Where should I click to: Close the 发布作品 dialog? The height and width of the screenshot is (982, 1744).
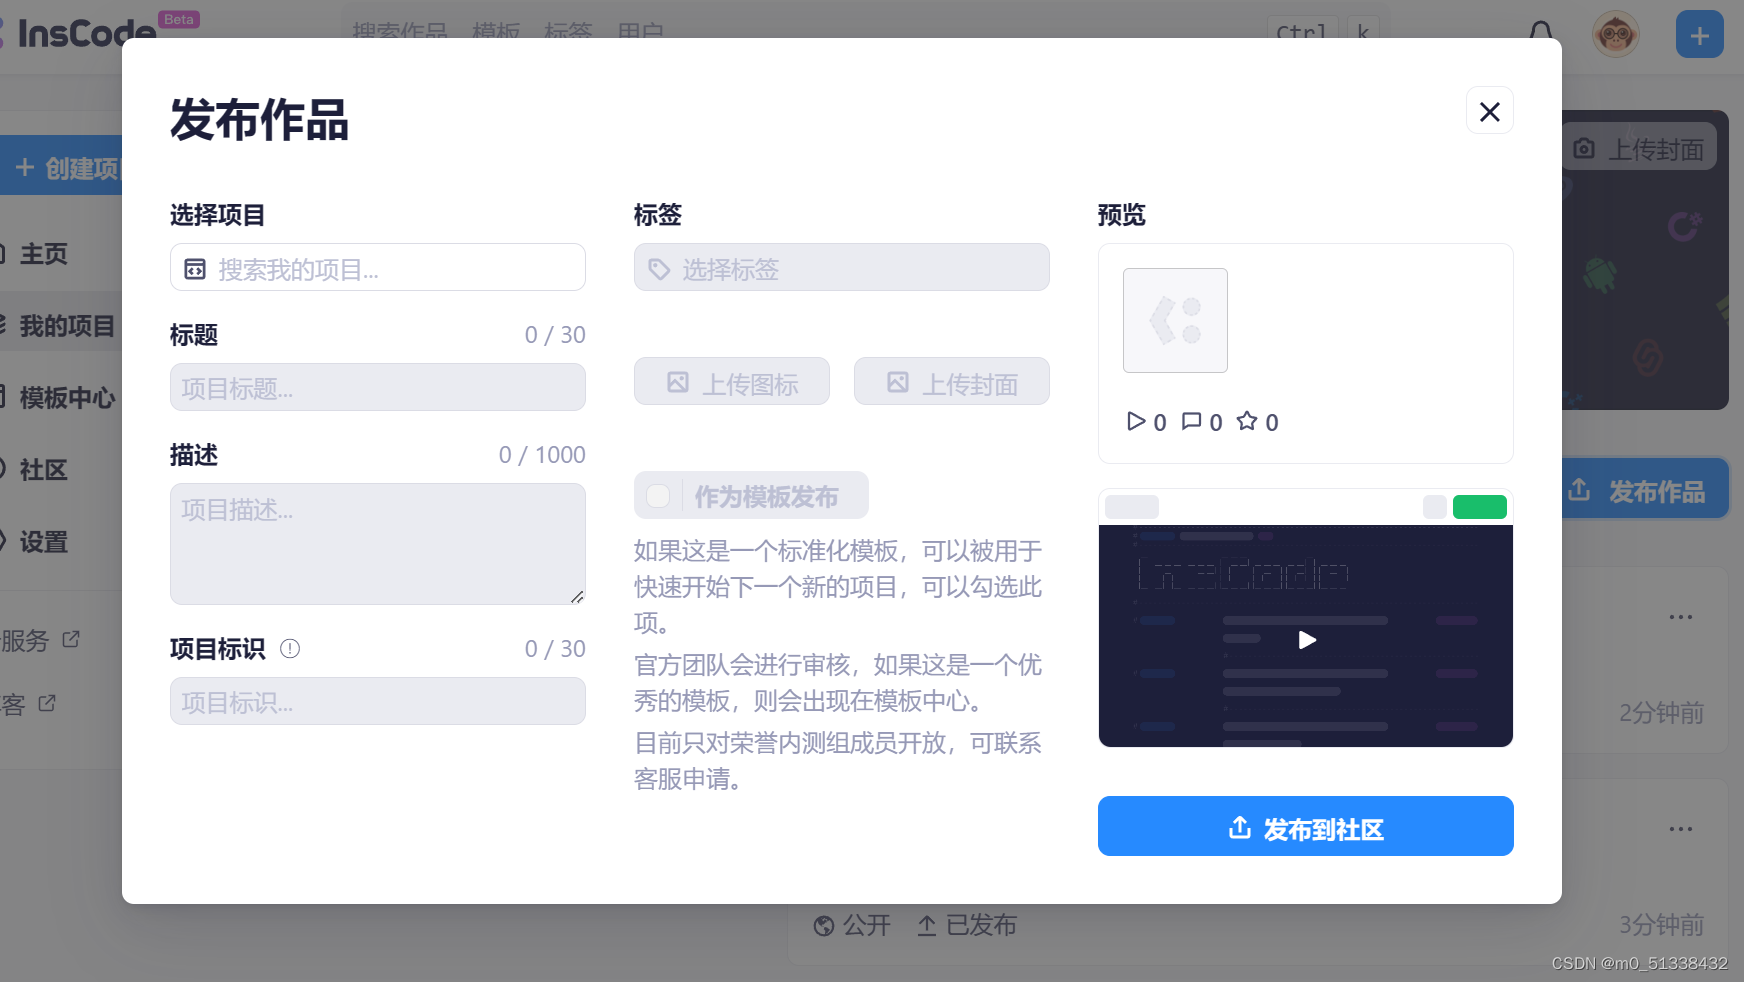point(1489,111)
